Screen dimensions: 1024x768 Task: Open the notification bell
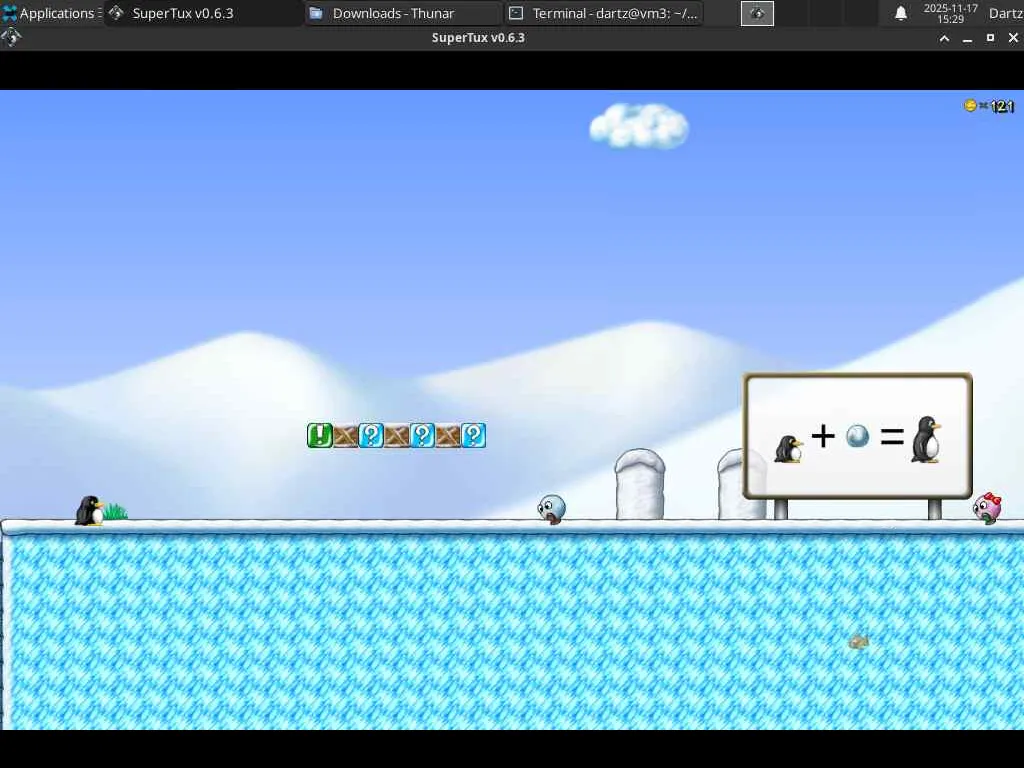pos(901,13)
